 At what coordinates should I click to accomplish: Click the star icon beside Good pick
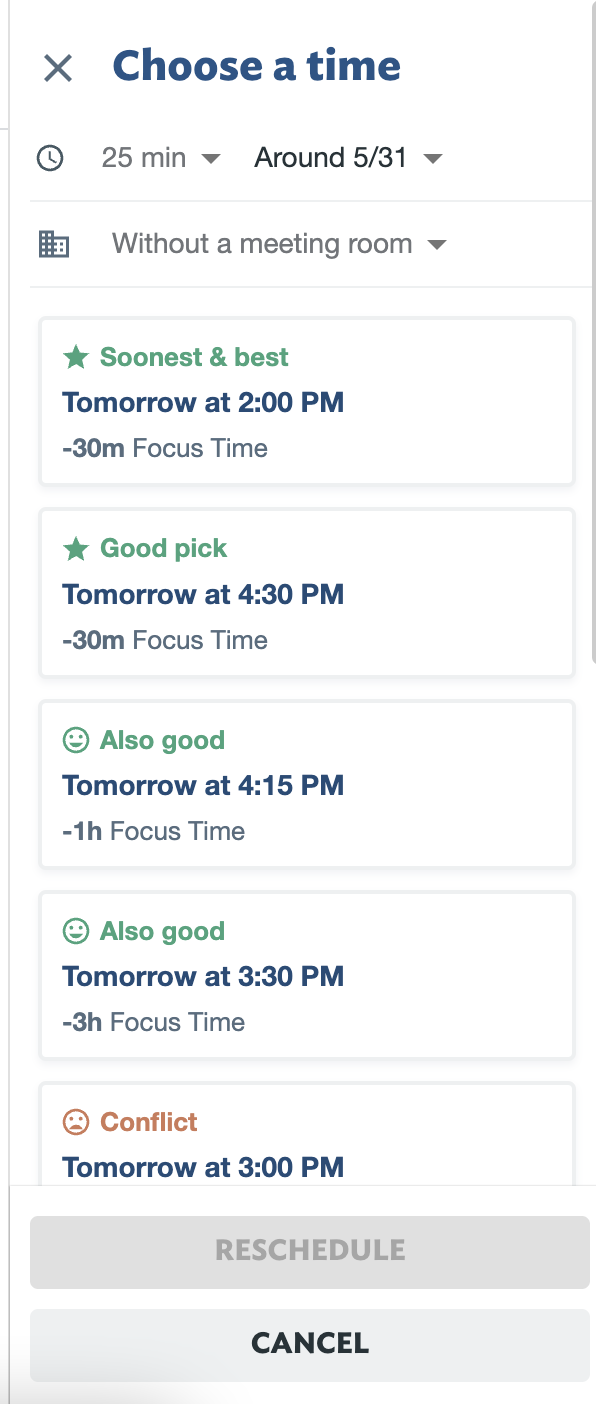coord(75,548)
